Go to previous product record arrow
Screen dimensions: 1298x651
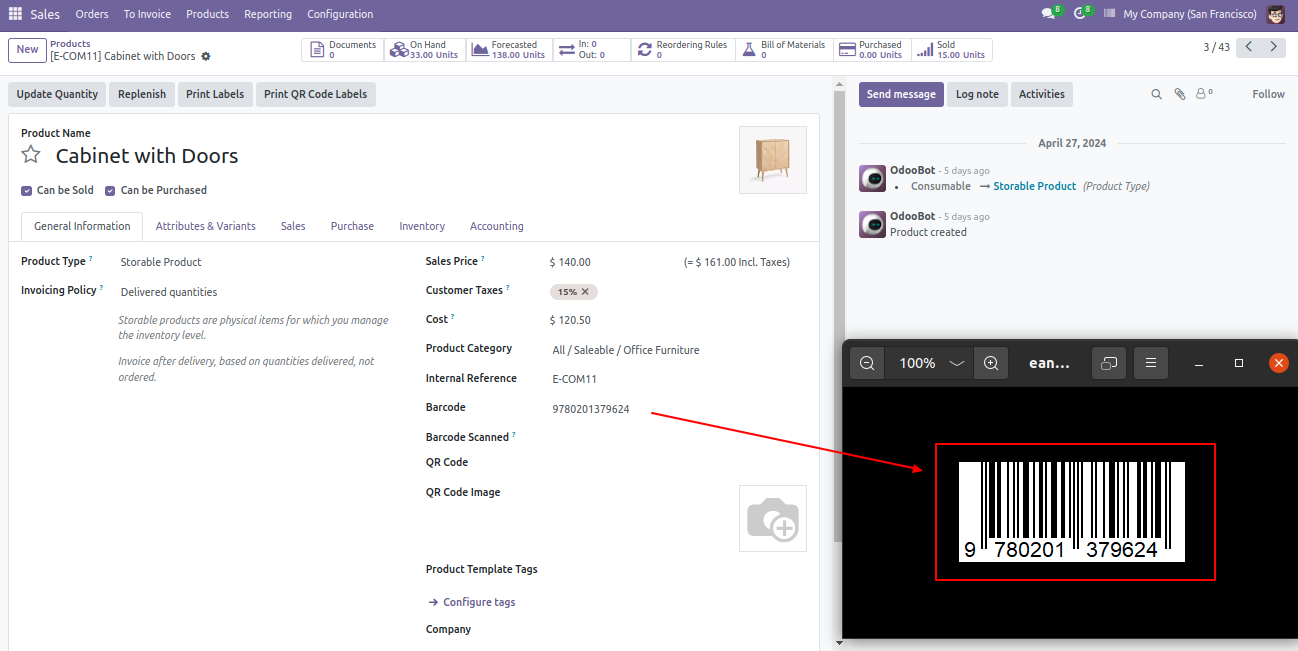pyautogui.click(x=1249, y=47)
